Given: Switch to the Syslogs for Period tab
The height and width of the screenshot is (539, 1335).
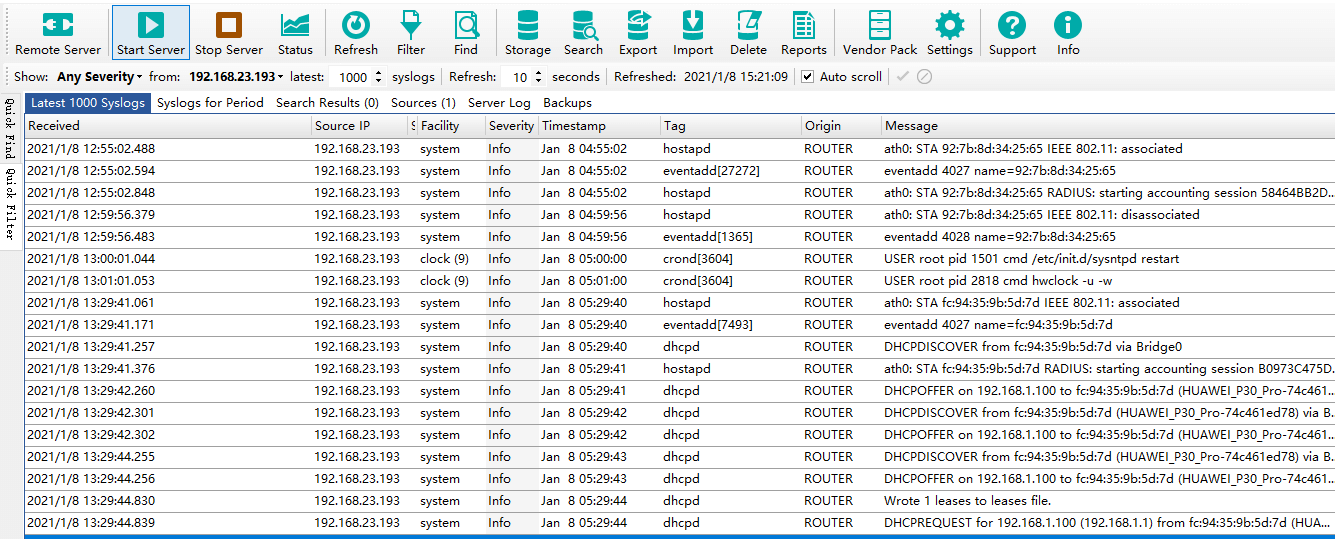Looking at the screenshot, I should 210,103.
